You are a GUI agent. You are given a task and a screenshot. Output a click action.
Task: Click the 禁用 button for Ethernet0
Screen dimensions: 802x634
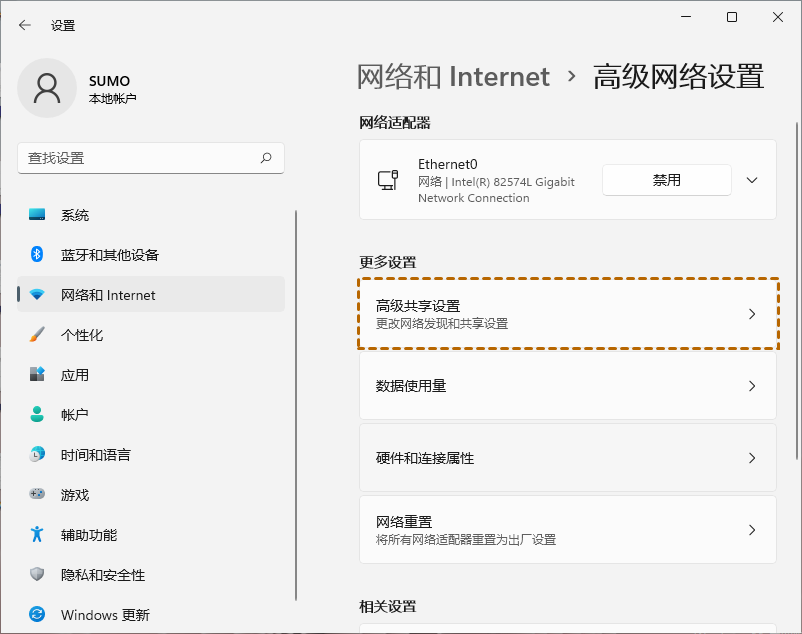coord(667,180)
